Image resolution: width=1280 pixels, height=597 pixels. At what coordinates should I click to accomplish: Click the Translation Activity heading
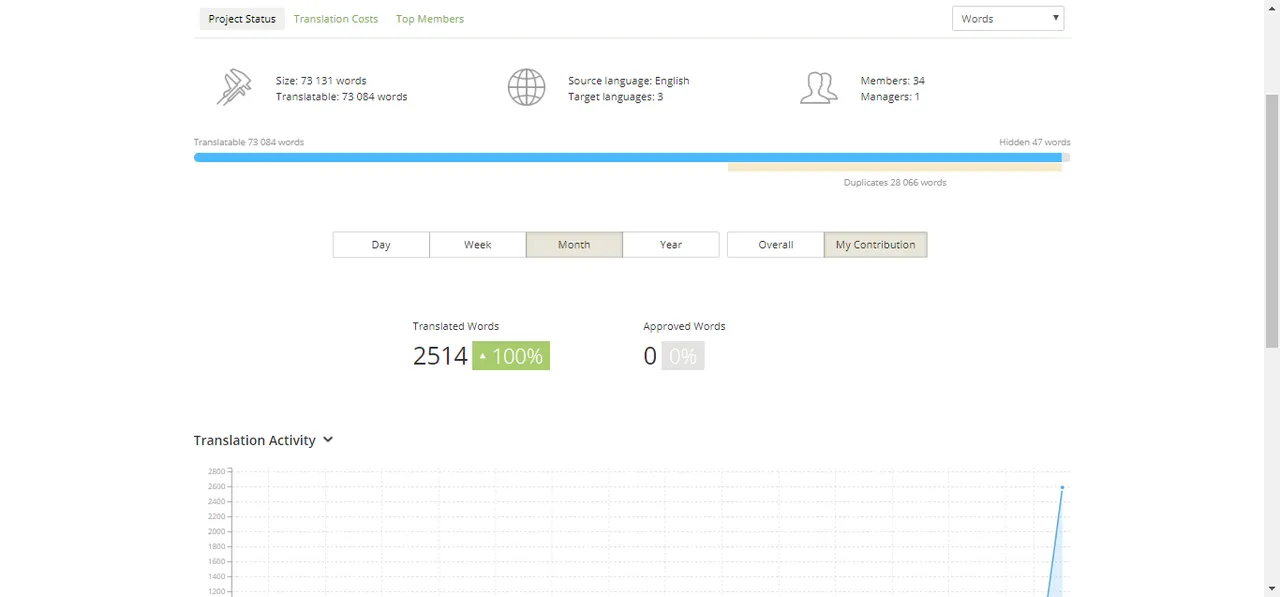pos(255,440)
